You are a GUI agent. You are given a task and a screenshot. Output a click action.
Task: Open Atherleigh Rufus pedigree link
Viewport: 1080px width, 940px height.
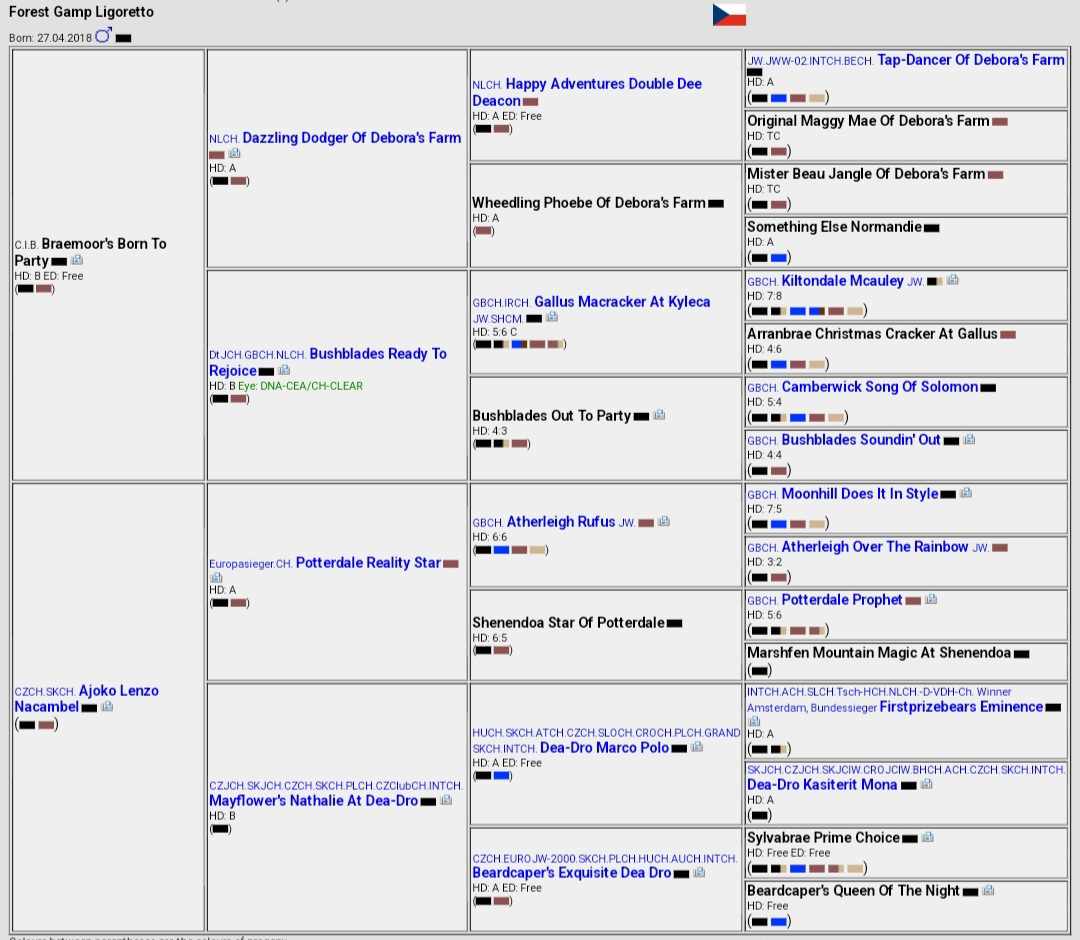pyautogui.click(x=561, y=522)
